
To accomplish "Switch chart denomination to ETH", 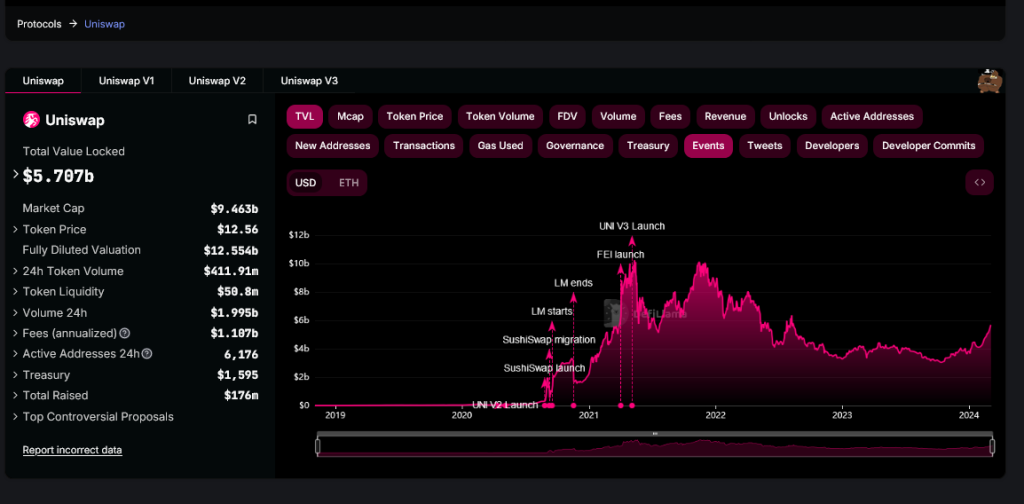I will pos(349,183).
